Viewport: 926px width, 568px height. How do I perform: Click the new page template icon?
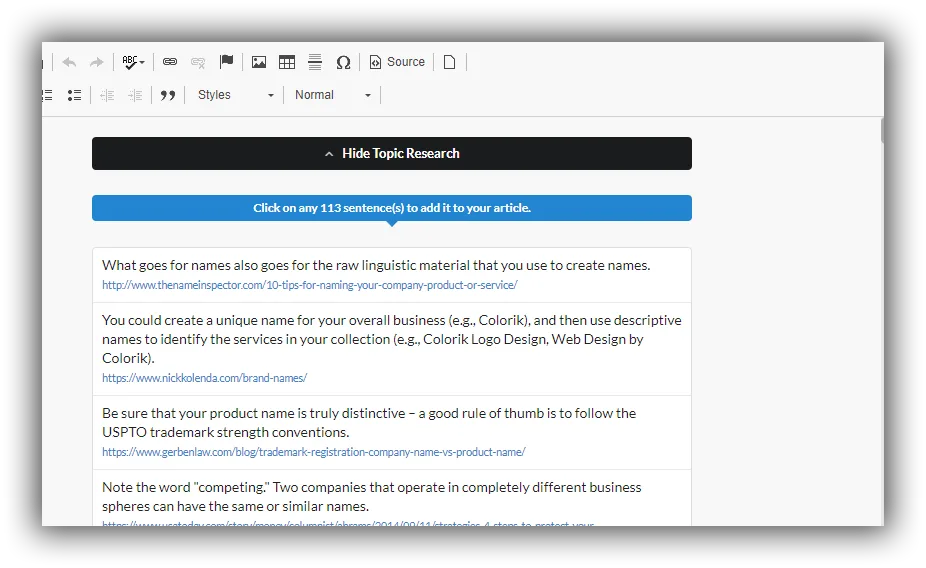449,62
